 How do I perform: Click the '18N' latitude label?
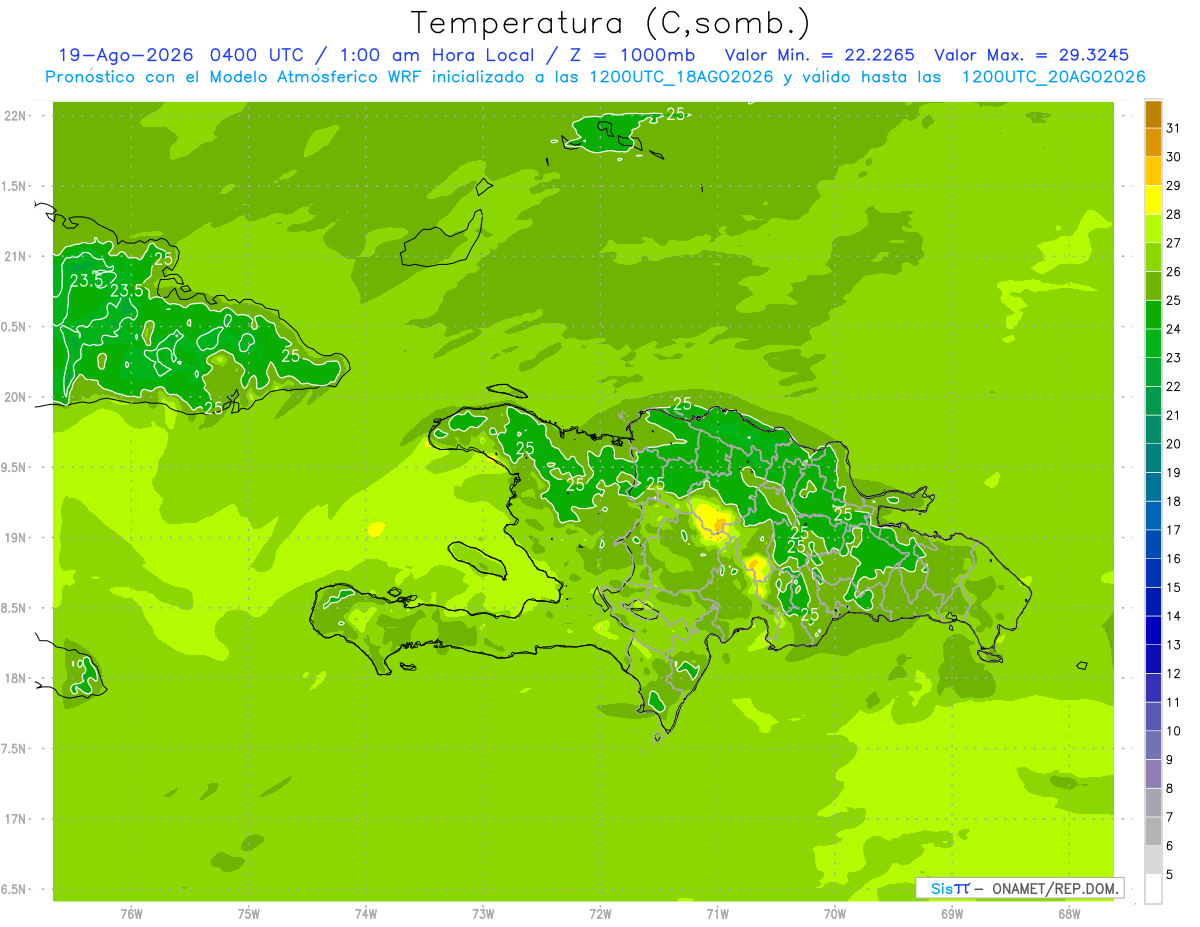pyautogui.click(x=15, y=679)
